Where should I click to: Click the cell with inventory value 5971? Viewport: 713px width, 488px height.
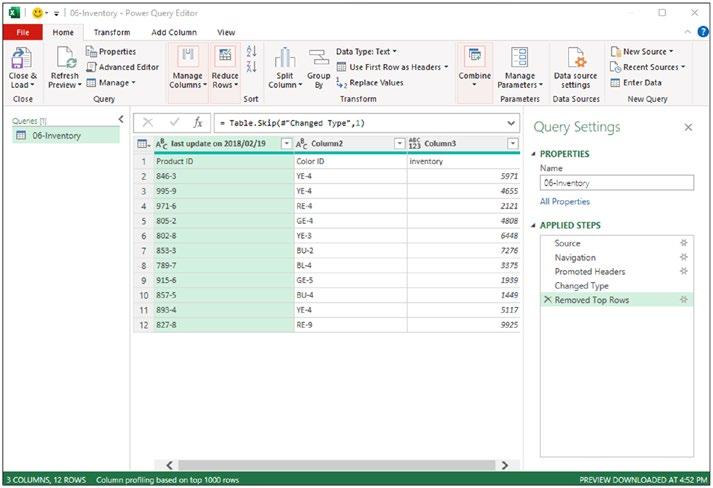463,176
